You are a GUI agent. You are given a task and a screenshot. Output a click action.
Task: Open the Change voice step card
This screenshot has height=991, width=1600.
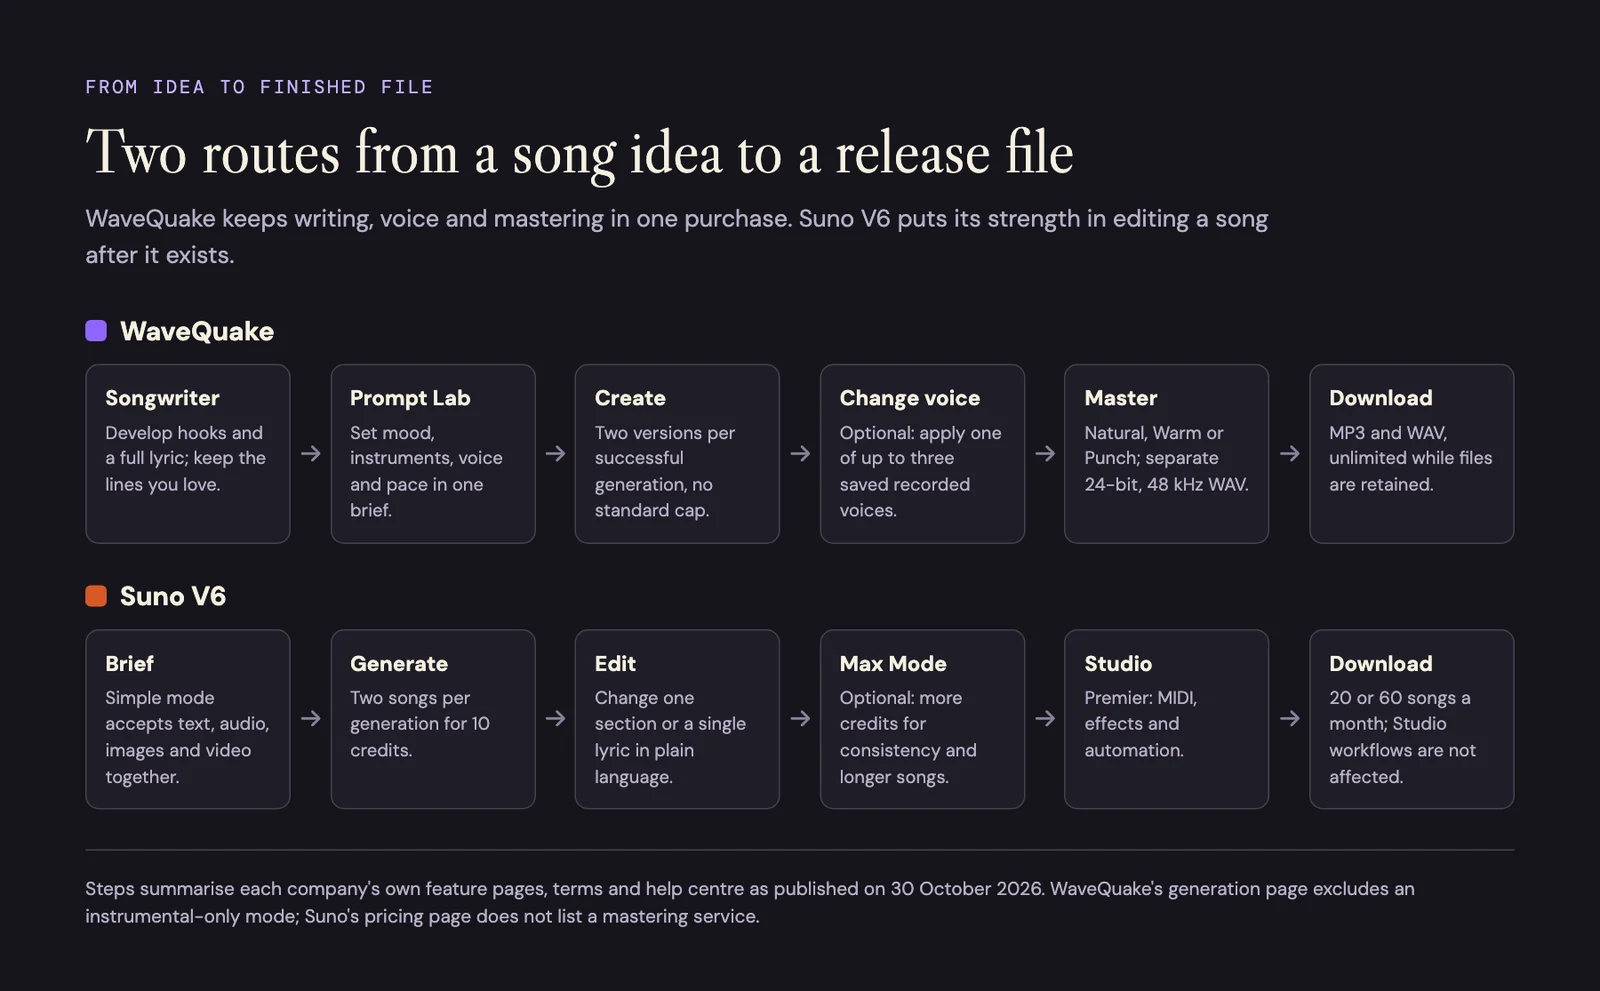click(x=922, y=454)
